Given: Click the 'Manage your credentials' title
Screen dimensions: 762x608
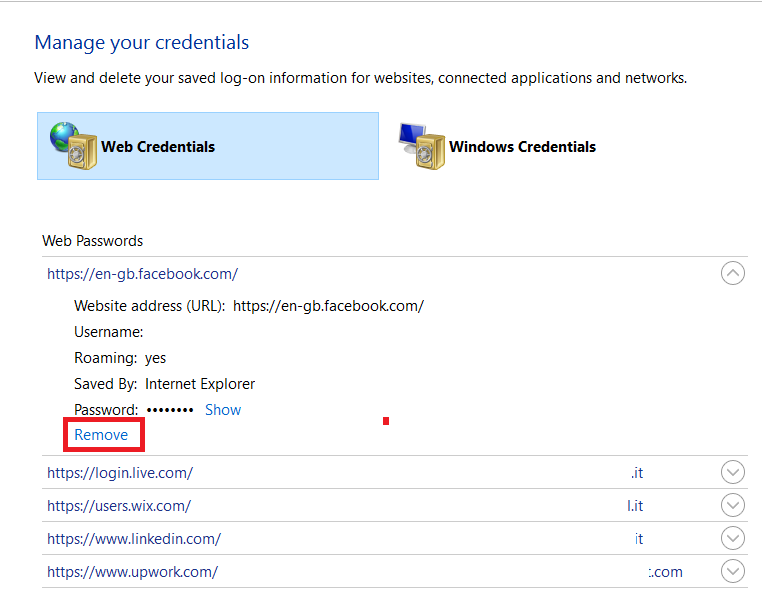Looking at the screenshot, I should click(x=142, y=43).
